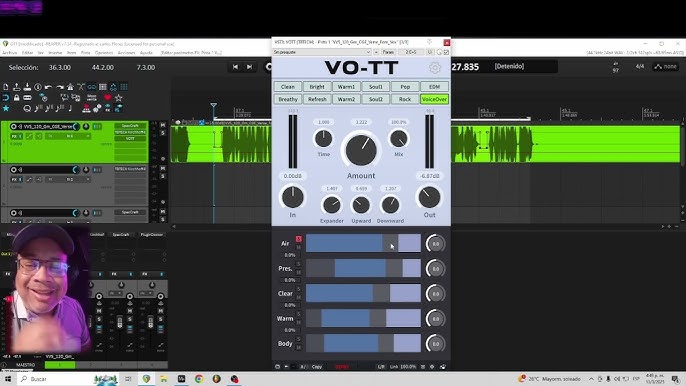The image size is (686, 386).
Task: Click the Redo arrow in REAPER toolbar
Action: (x=60, y=87)
